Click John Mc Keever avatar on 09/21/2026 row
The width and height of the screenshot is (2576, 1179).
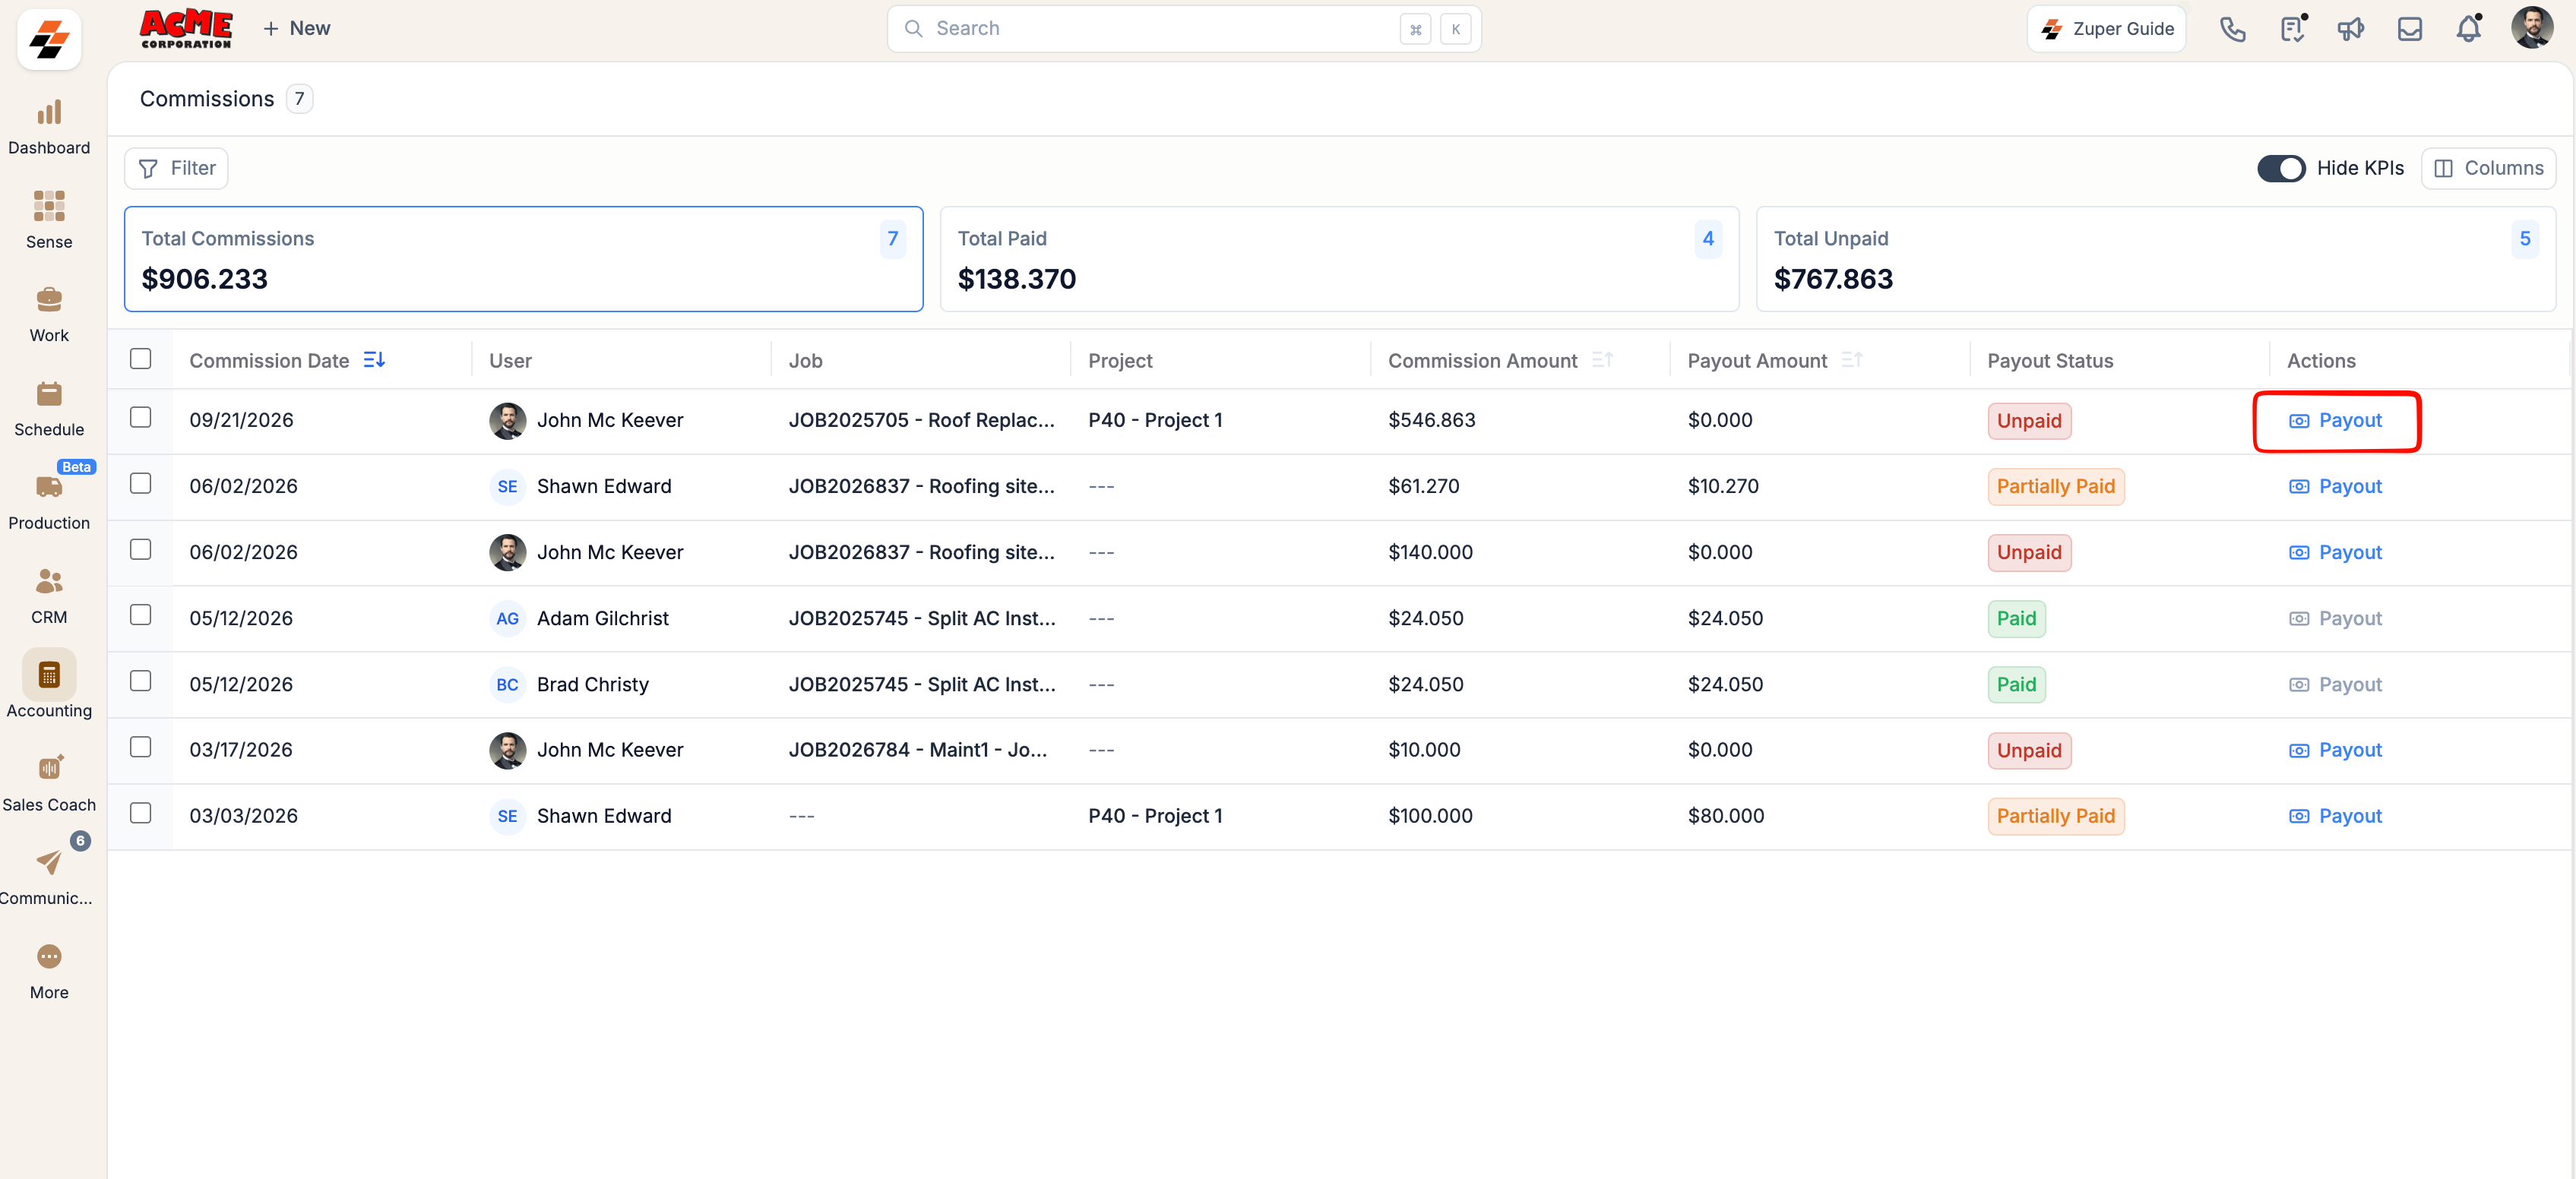[507, 421]
